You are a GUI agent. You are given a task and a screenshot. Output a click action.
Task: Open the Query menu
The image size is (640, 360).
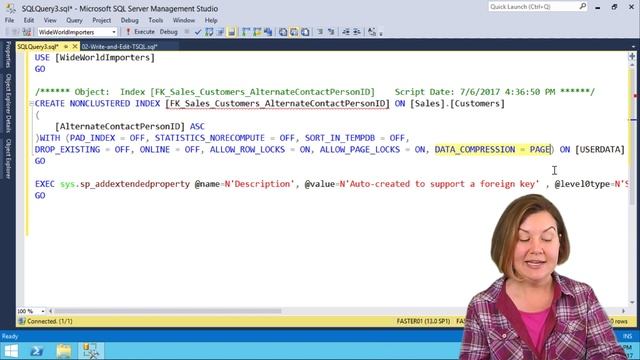point(74,20)
